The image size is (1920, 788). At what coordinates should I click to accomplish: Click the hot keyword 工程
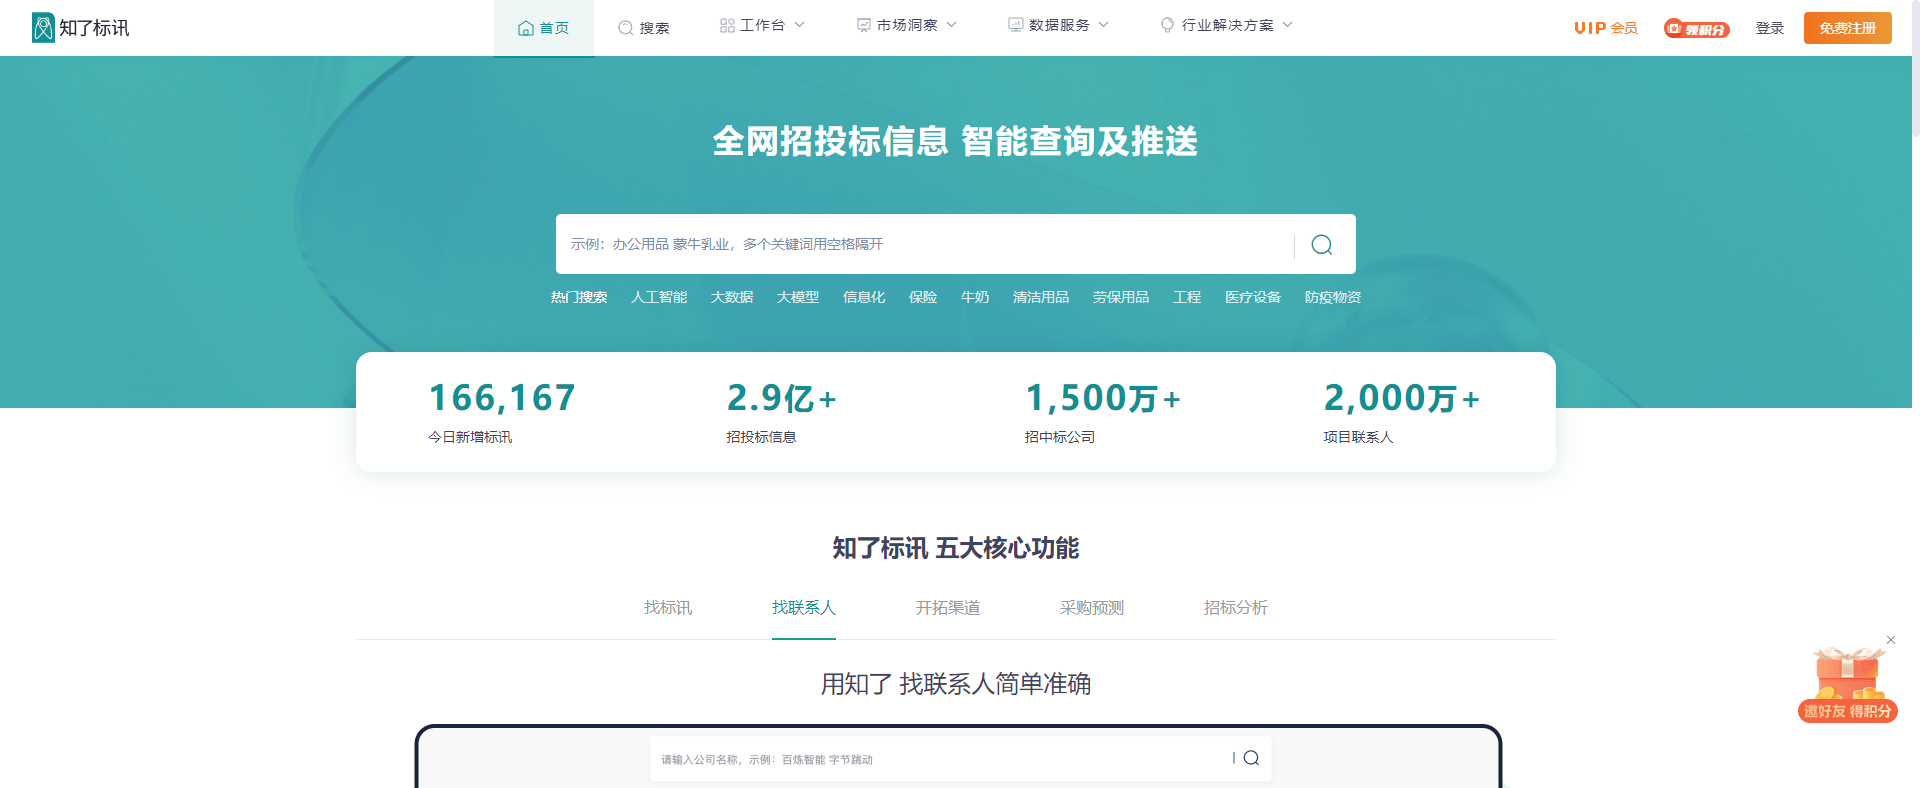[1187, 297]
